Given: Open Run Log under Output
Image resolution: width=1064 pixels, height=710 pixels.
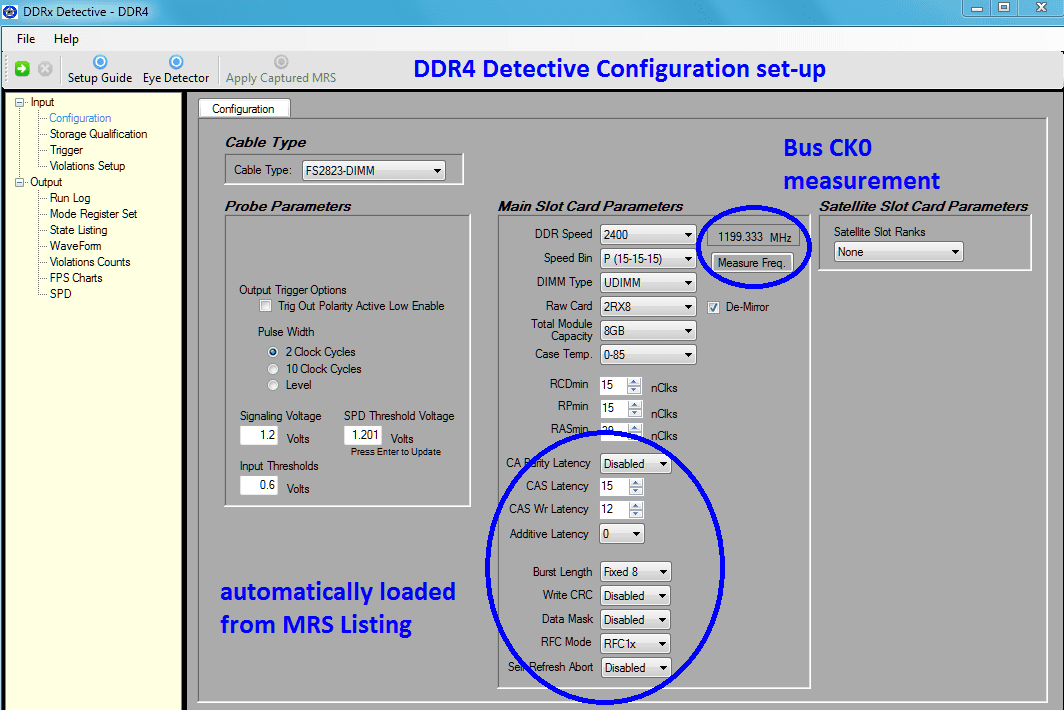Looking at the screenshot, I should 70,198.
